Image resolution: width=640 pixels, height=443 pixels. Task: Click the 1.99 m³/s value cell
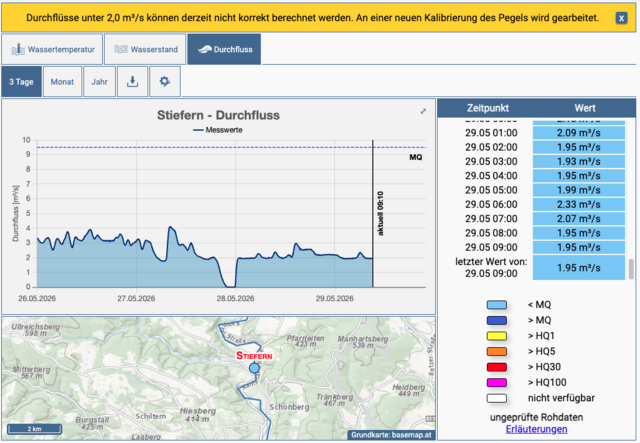(x=579, y=190)
